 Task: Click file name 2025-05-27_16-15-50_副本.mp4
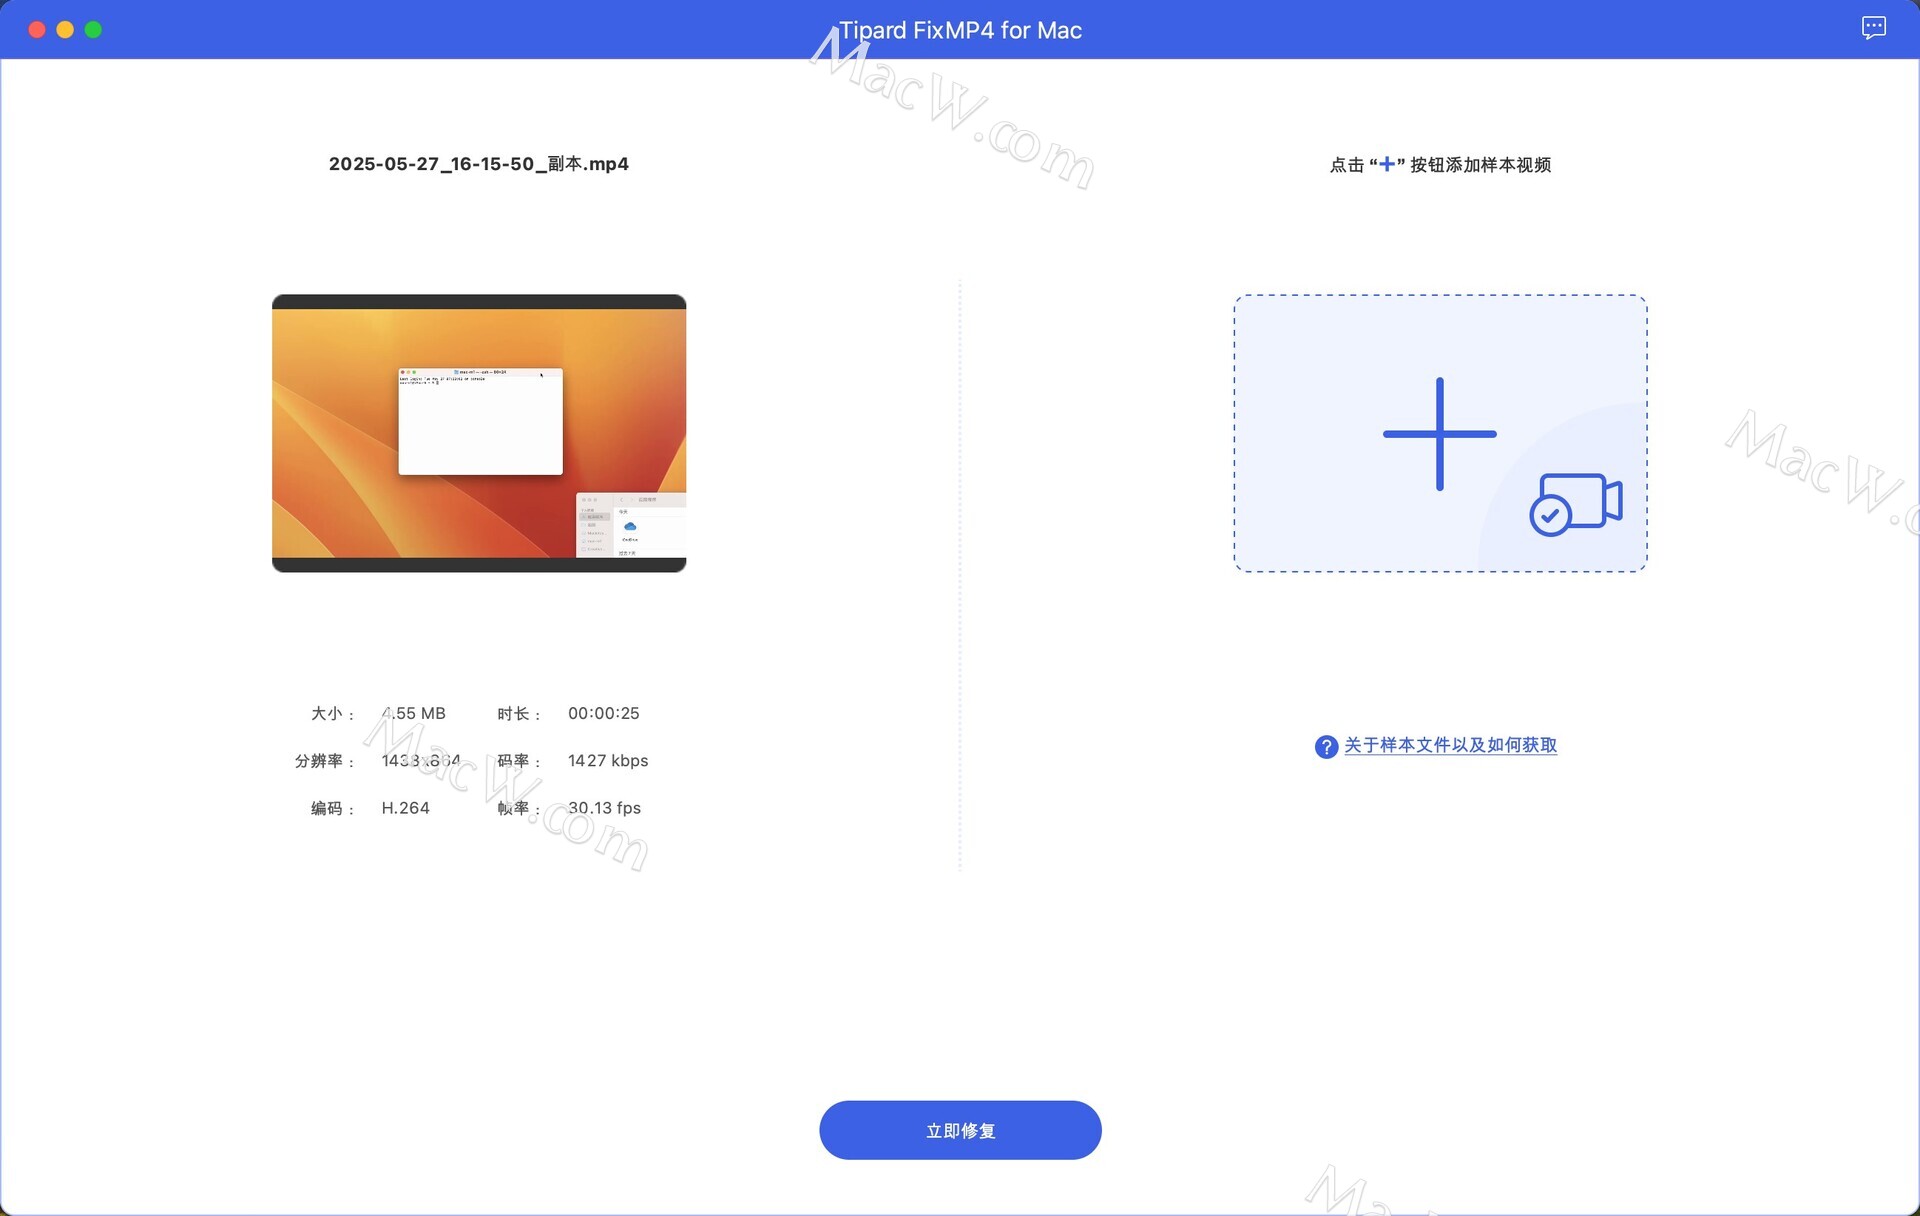(479, 164)
